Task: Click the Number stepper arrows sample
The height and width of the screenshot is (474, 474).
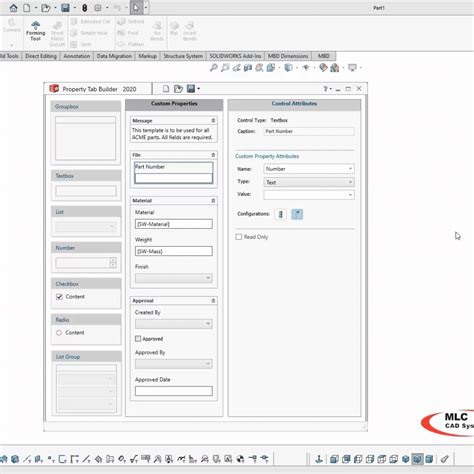Action: tap(113, 263)
